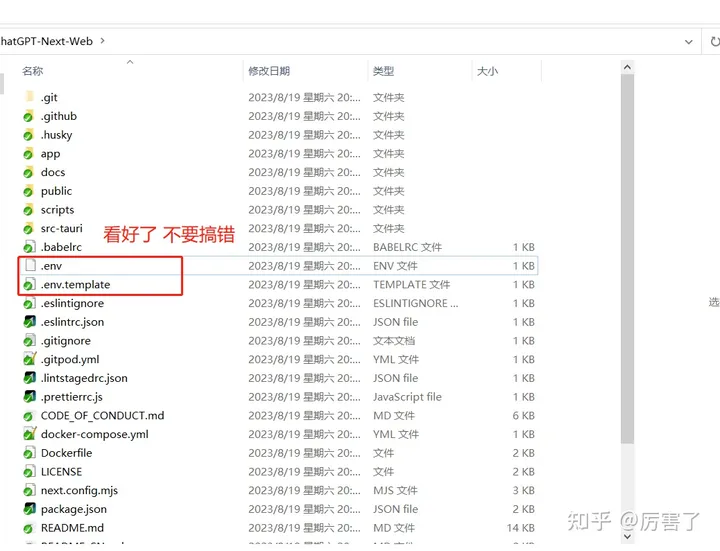
Task: Select the next.config.mjs file name
Action: tap(79, 491)
